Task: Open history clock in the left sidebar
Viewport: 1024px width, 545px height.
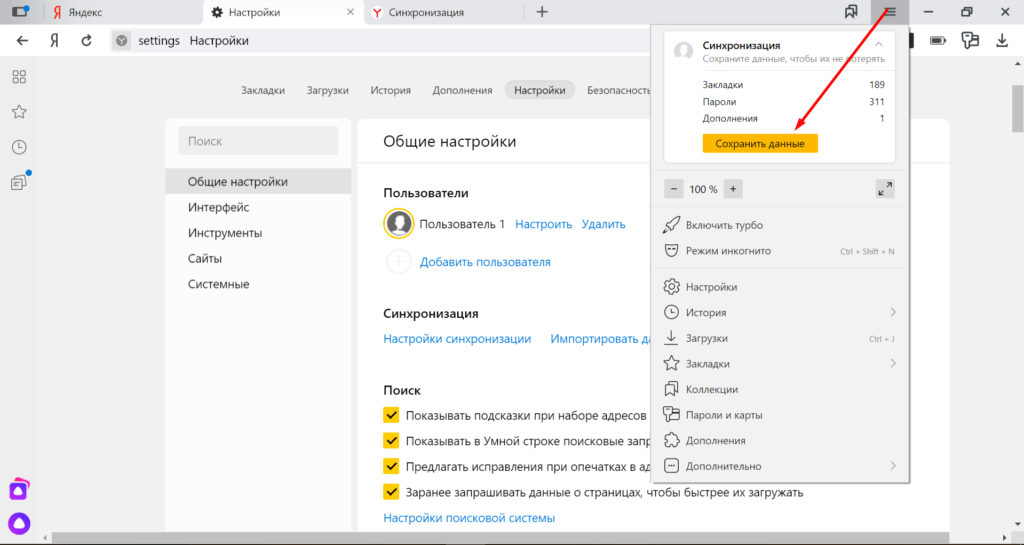Action: [19, 147]
